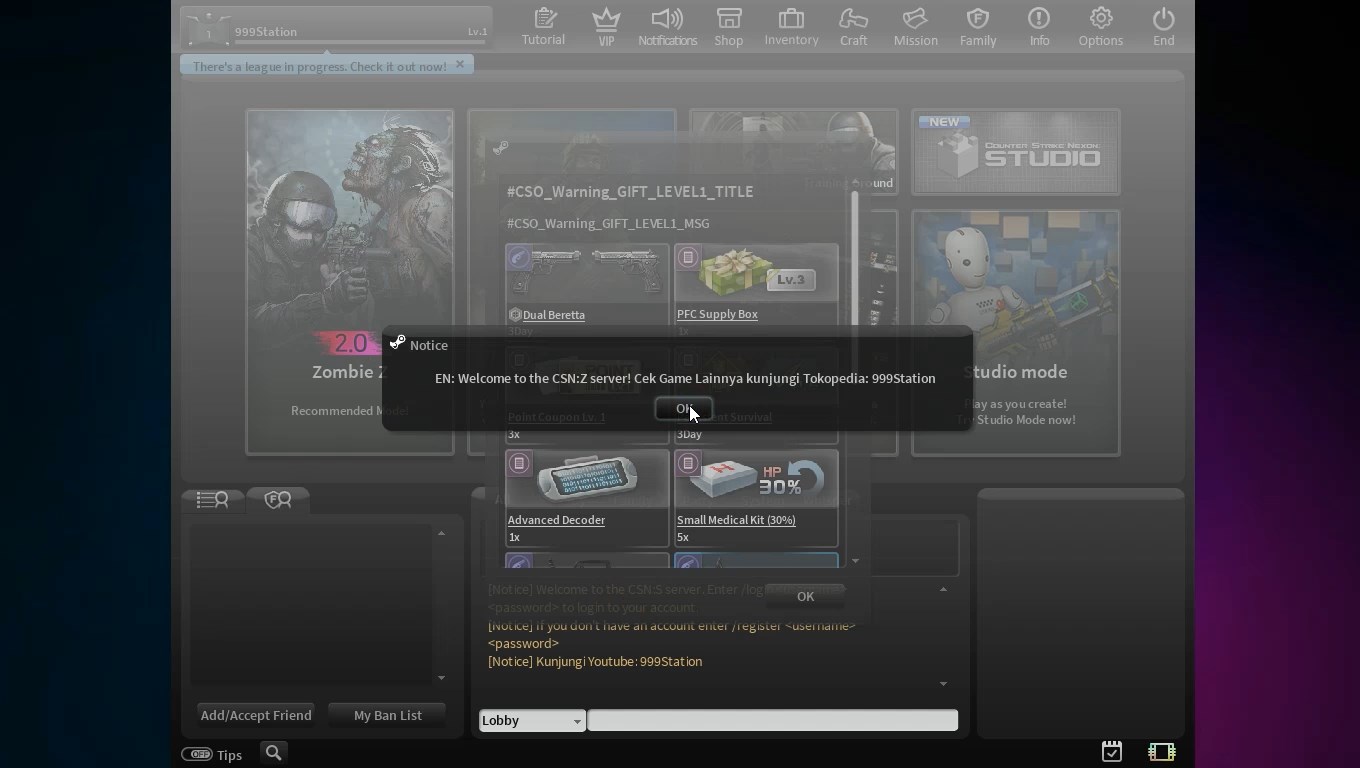Image resolution: width=1360 pixels, height=768 pixels.
Task: Click the Kunjungi Youtube: 999Station notice line
Action: tap(595, 661)
